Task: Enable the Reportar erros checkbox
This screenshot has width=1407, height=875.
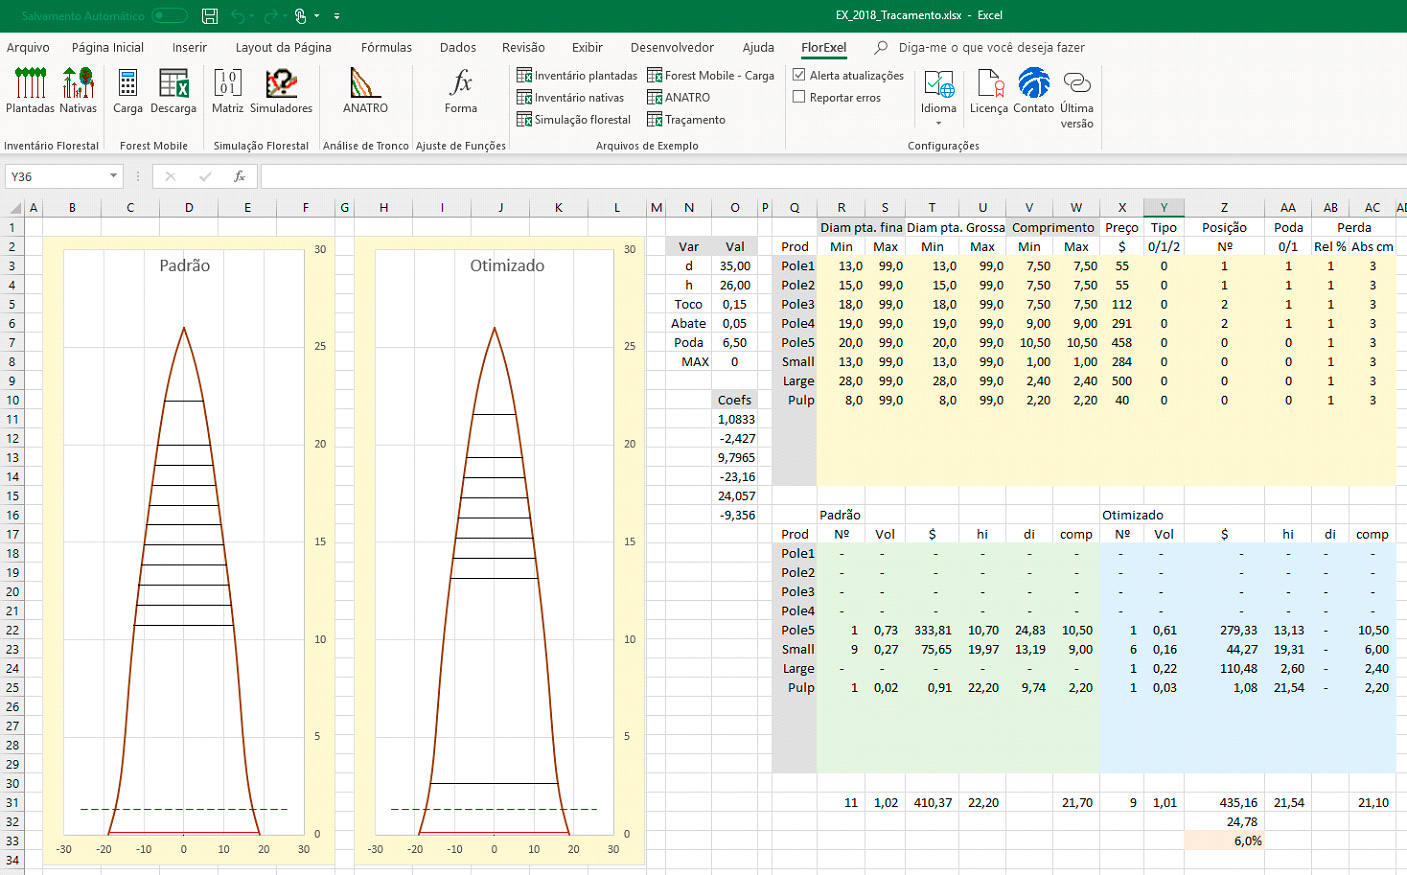Action: tap(800, 97)
